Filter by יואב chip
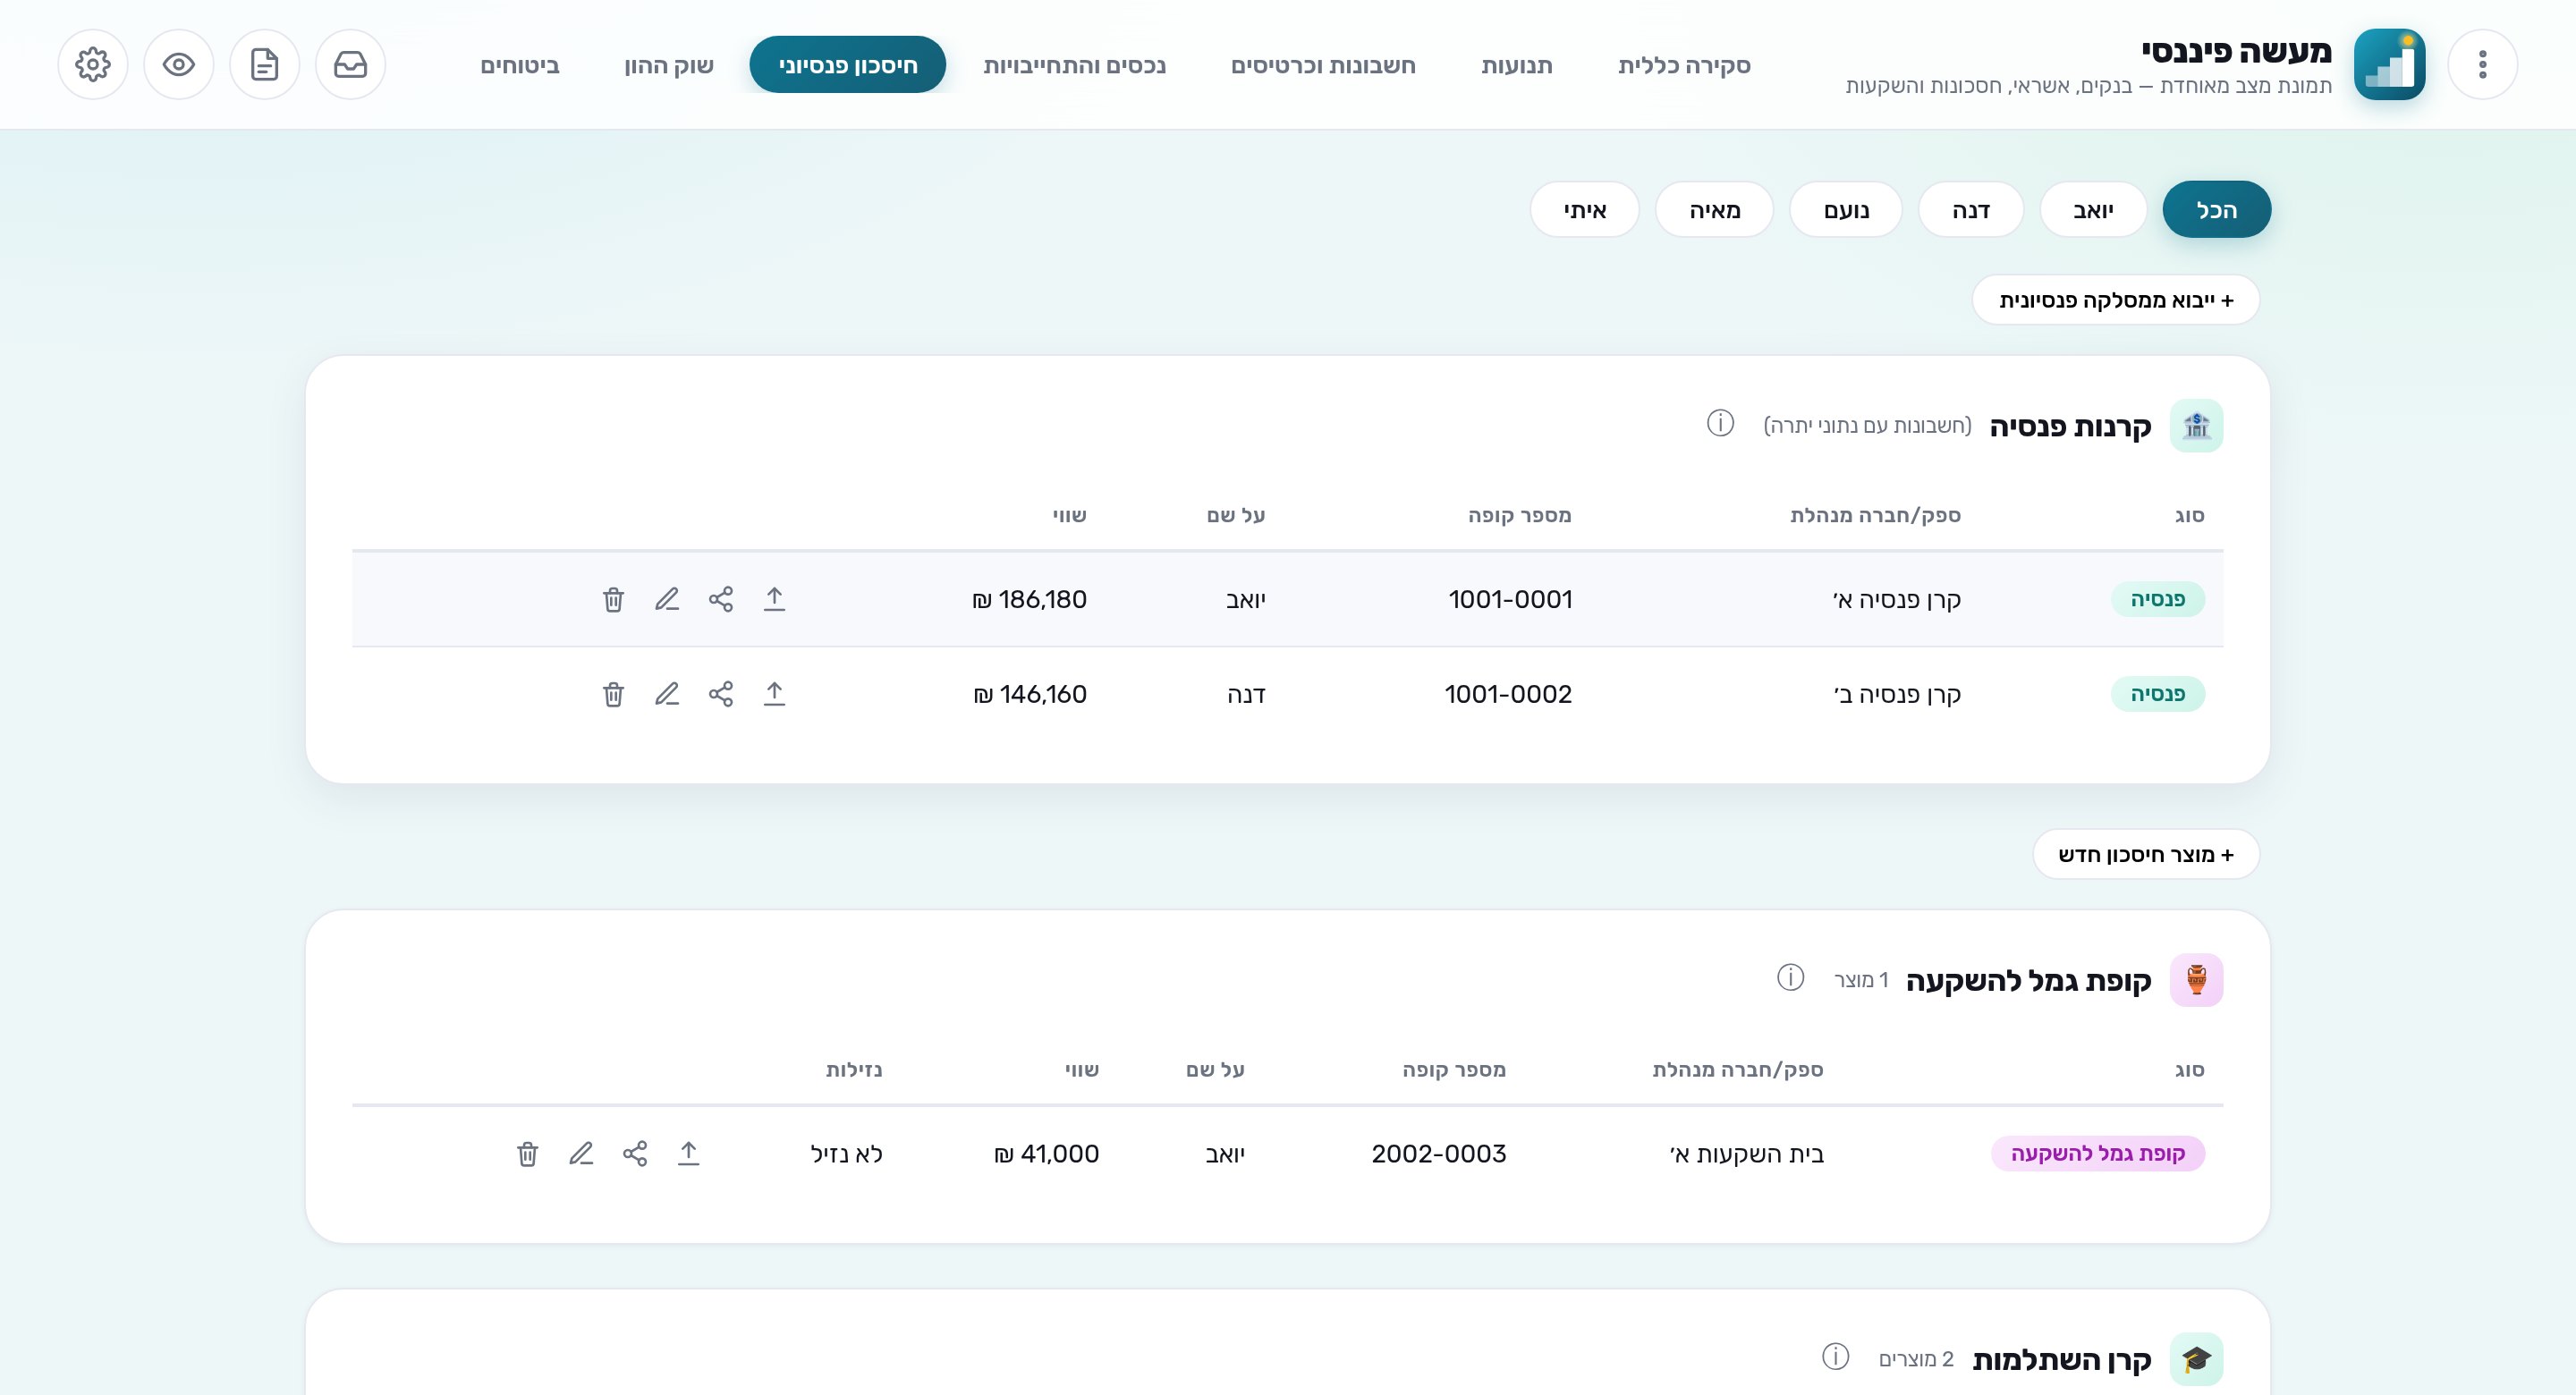The height and width of the screenshot is (1395, 2576). pos(2093,210)
